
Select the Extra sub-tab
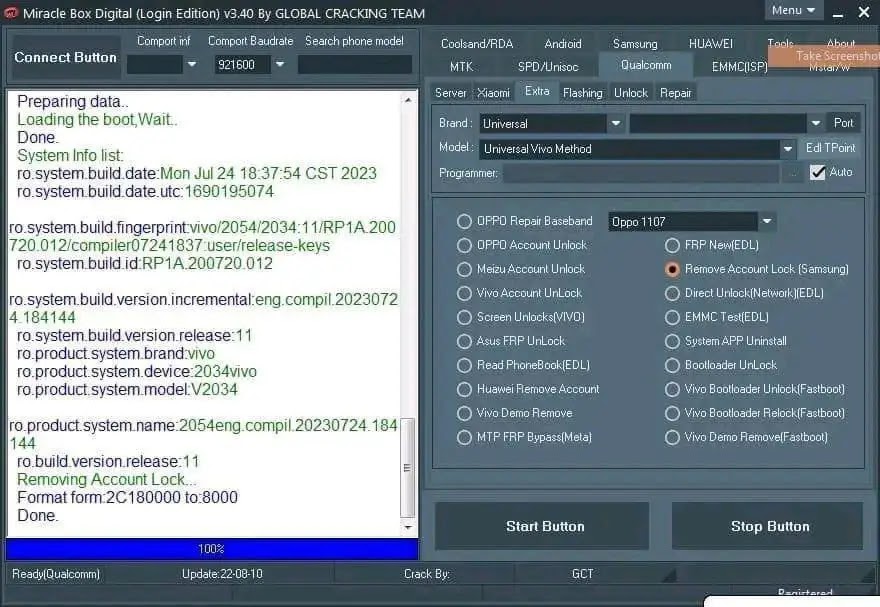(x=537, y=91)
